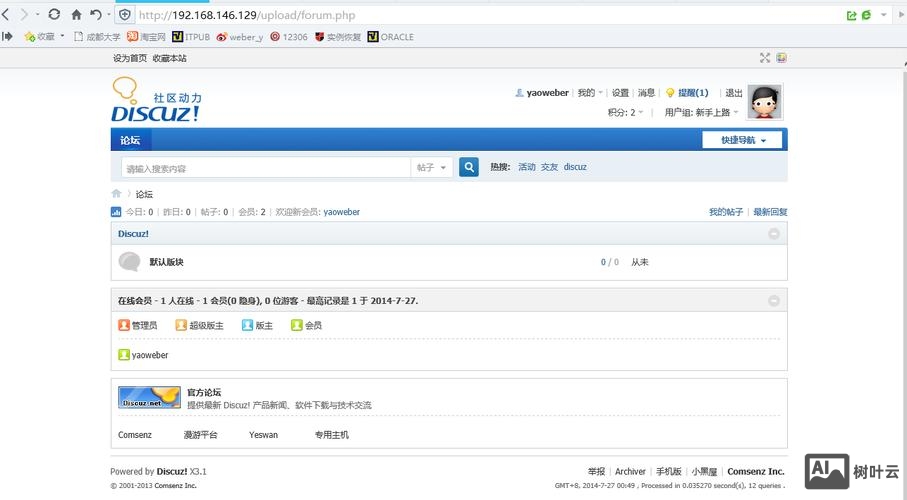Screen dimensions: 907x500
Task: Click the Discuz! logo
Action: (x=156, y=101)
